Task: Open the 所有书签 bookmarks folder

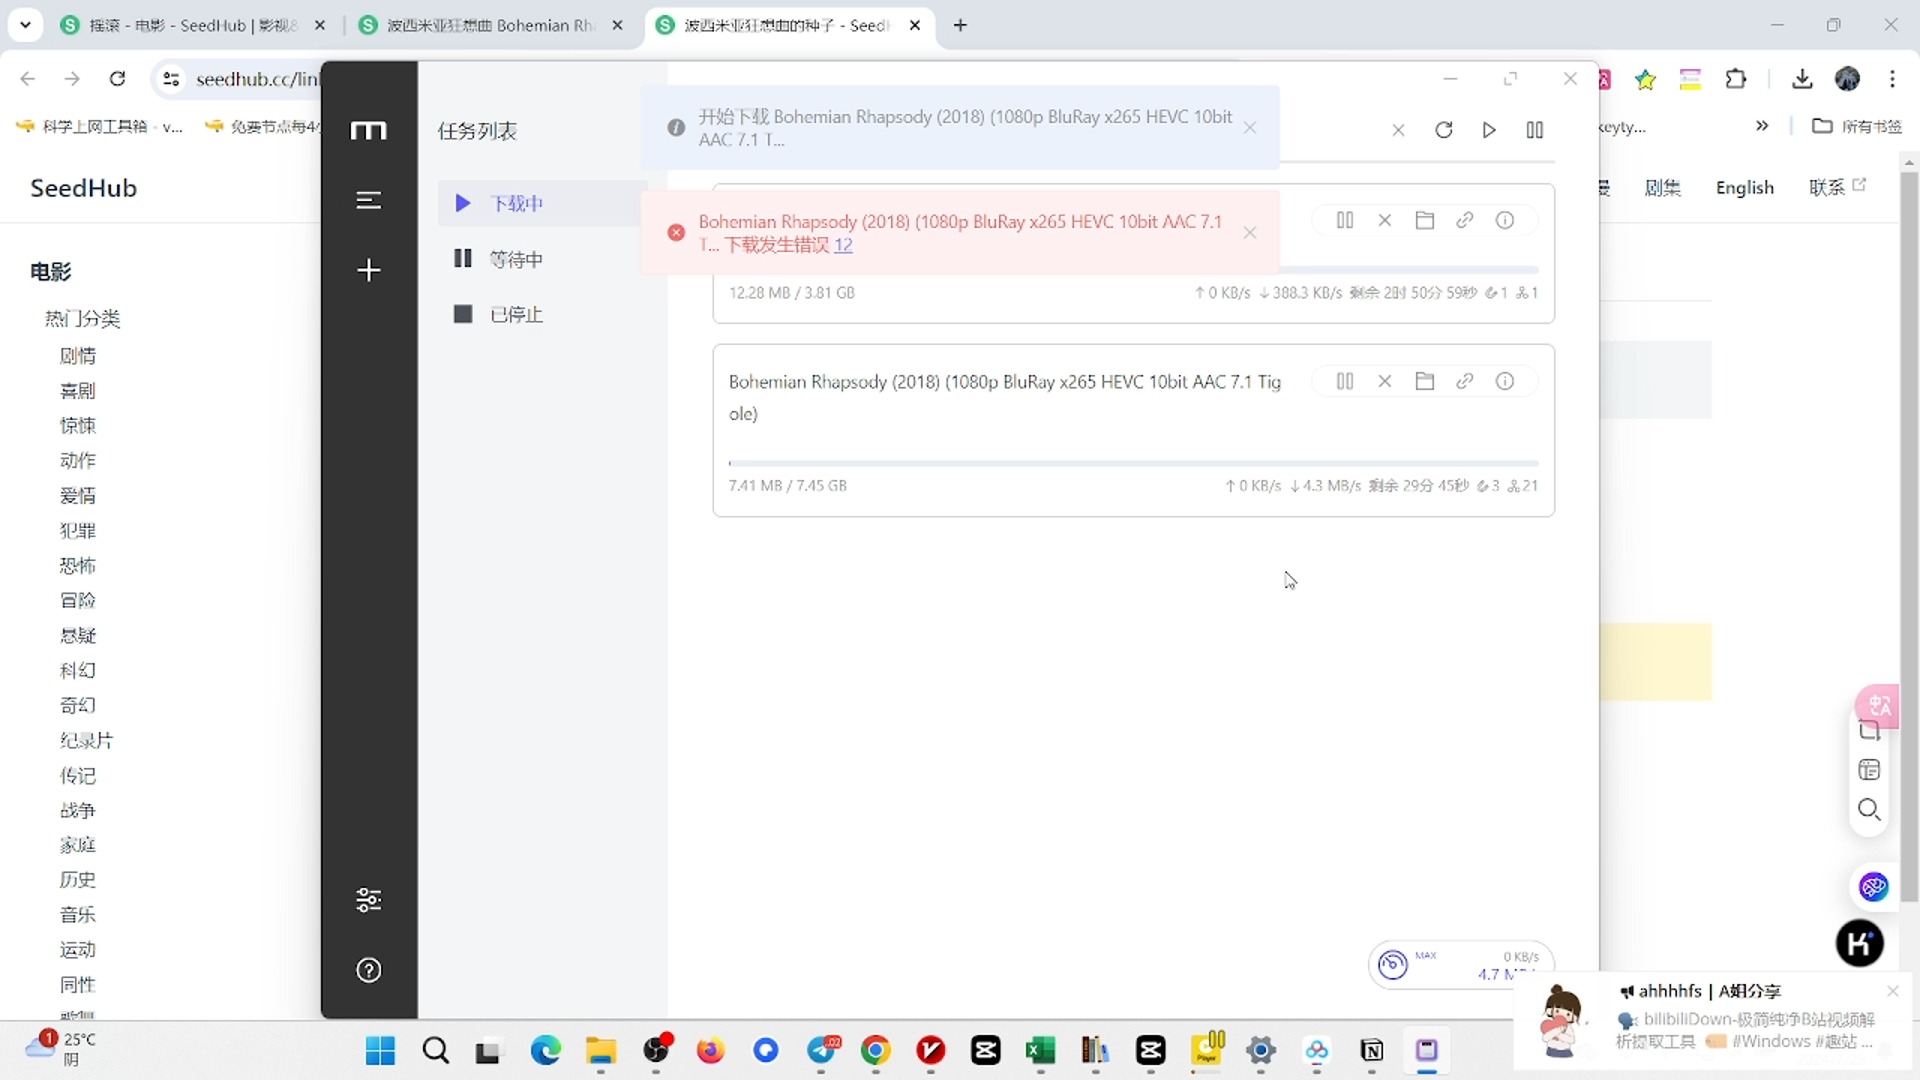Action: 1857,126
